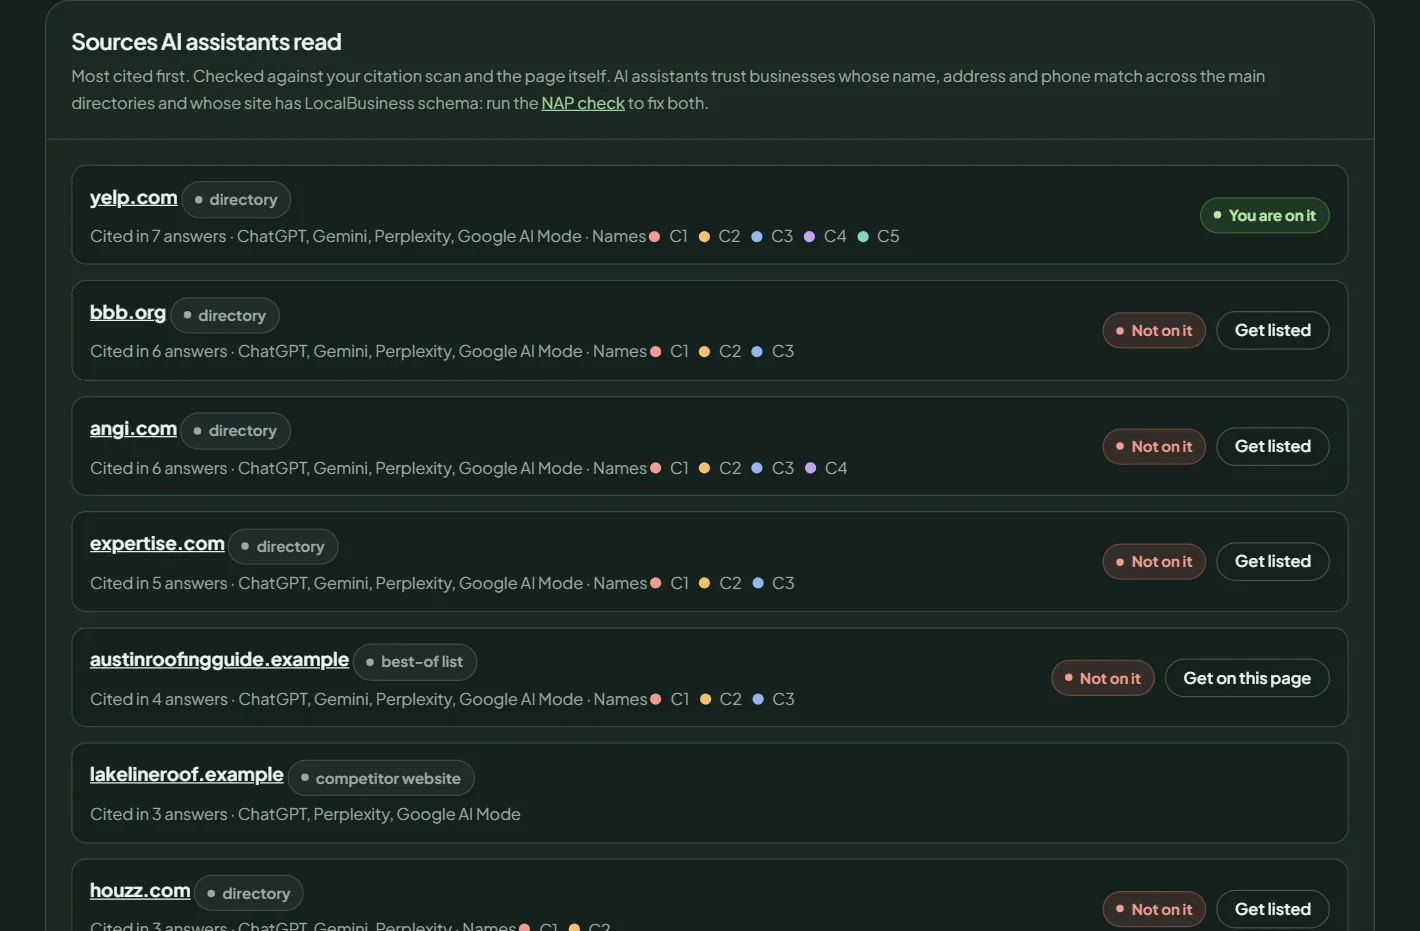The width and height of the screenshot is (1420, 931).
Task: Open the NAP check link
Action: (x=583, y=103)
